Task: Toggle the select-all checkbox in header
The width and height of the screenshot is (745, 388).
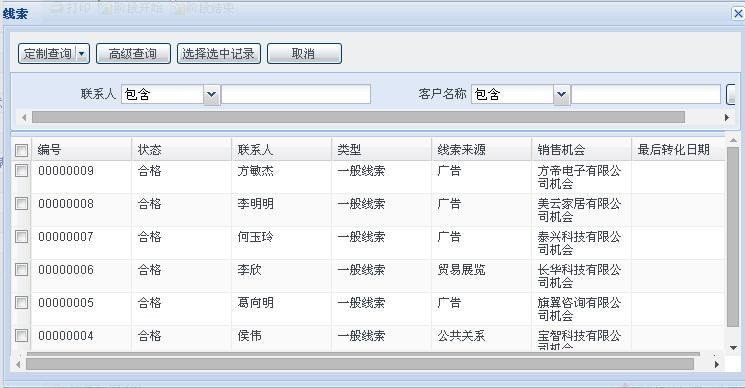Action: [x=21, y=151]
